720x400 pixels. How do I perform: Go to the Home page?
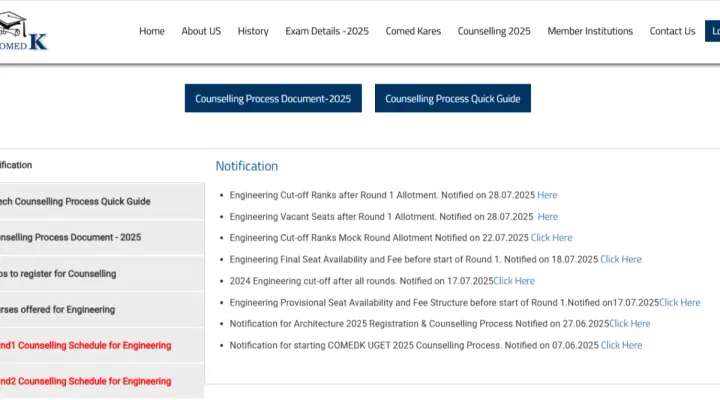point(152,31)
